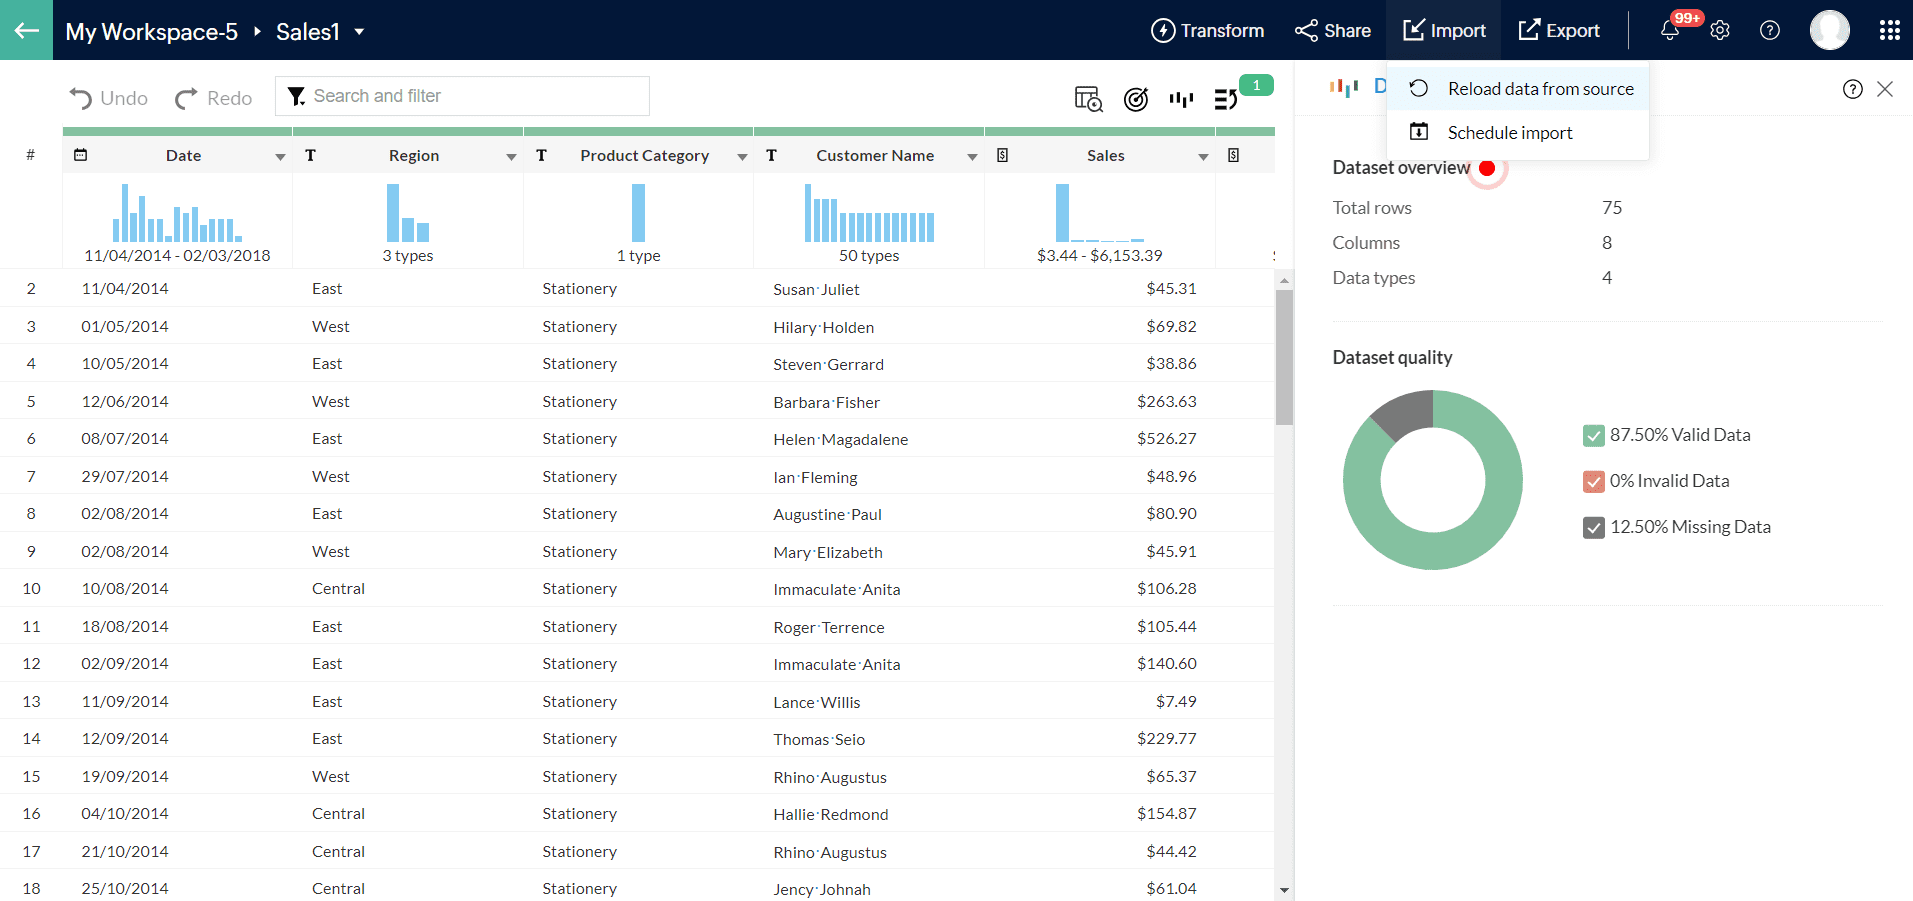
Task: Click the target bullseye icon
Action: click(1135, 99)
